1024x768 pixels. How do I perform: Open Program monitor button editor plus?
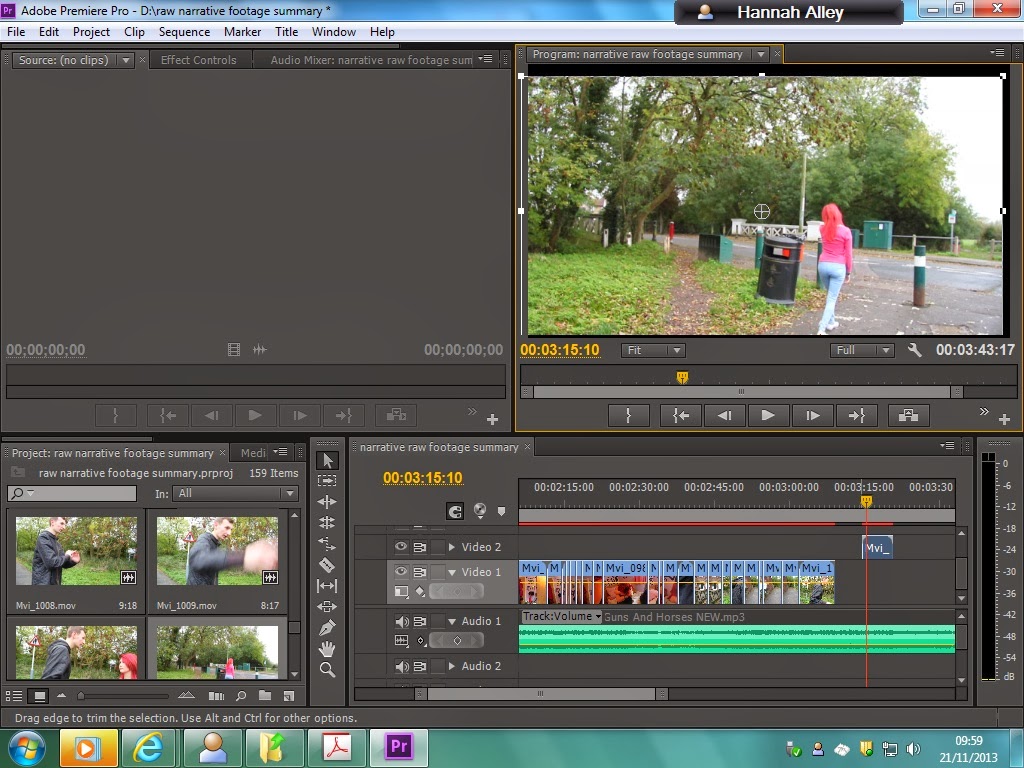(x=1004, y=419)
